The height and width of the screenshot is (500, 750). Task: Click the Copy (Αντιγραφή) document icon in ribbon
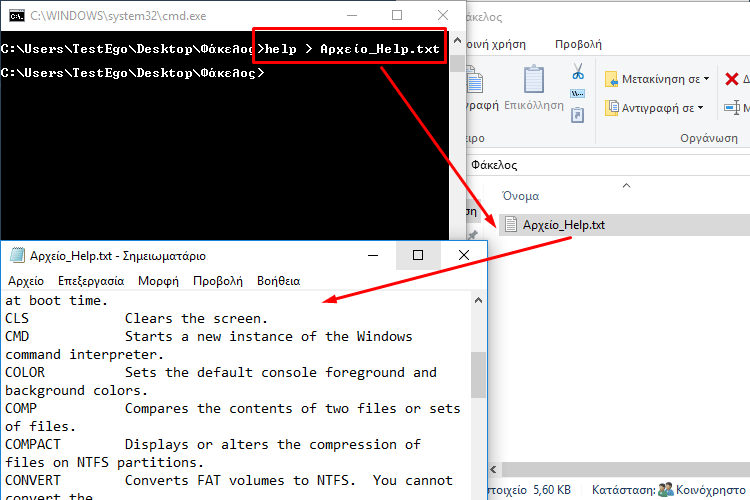474,79
